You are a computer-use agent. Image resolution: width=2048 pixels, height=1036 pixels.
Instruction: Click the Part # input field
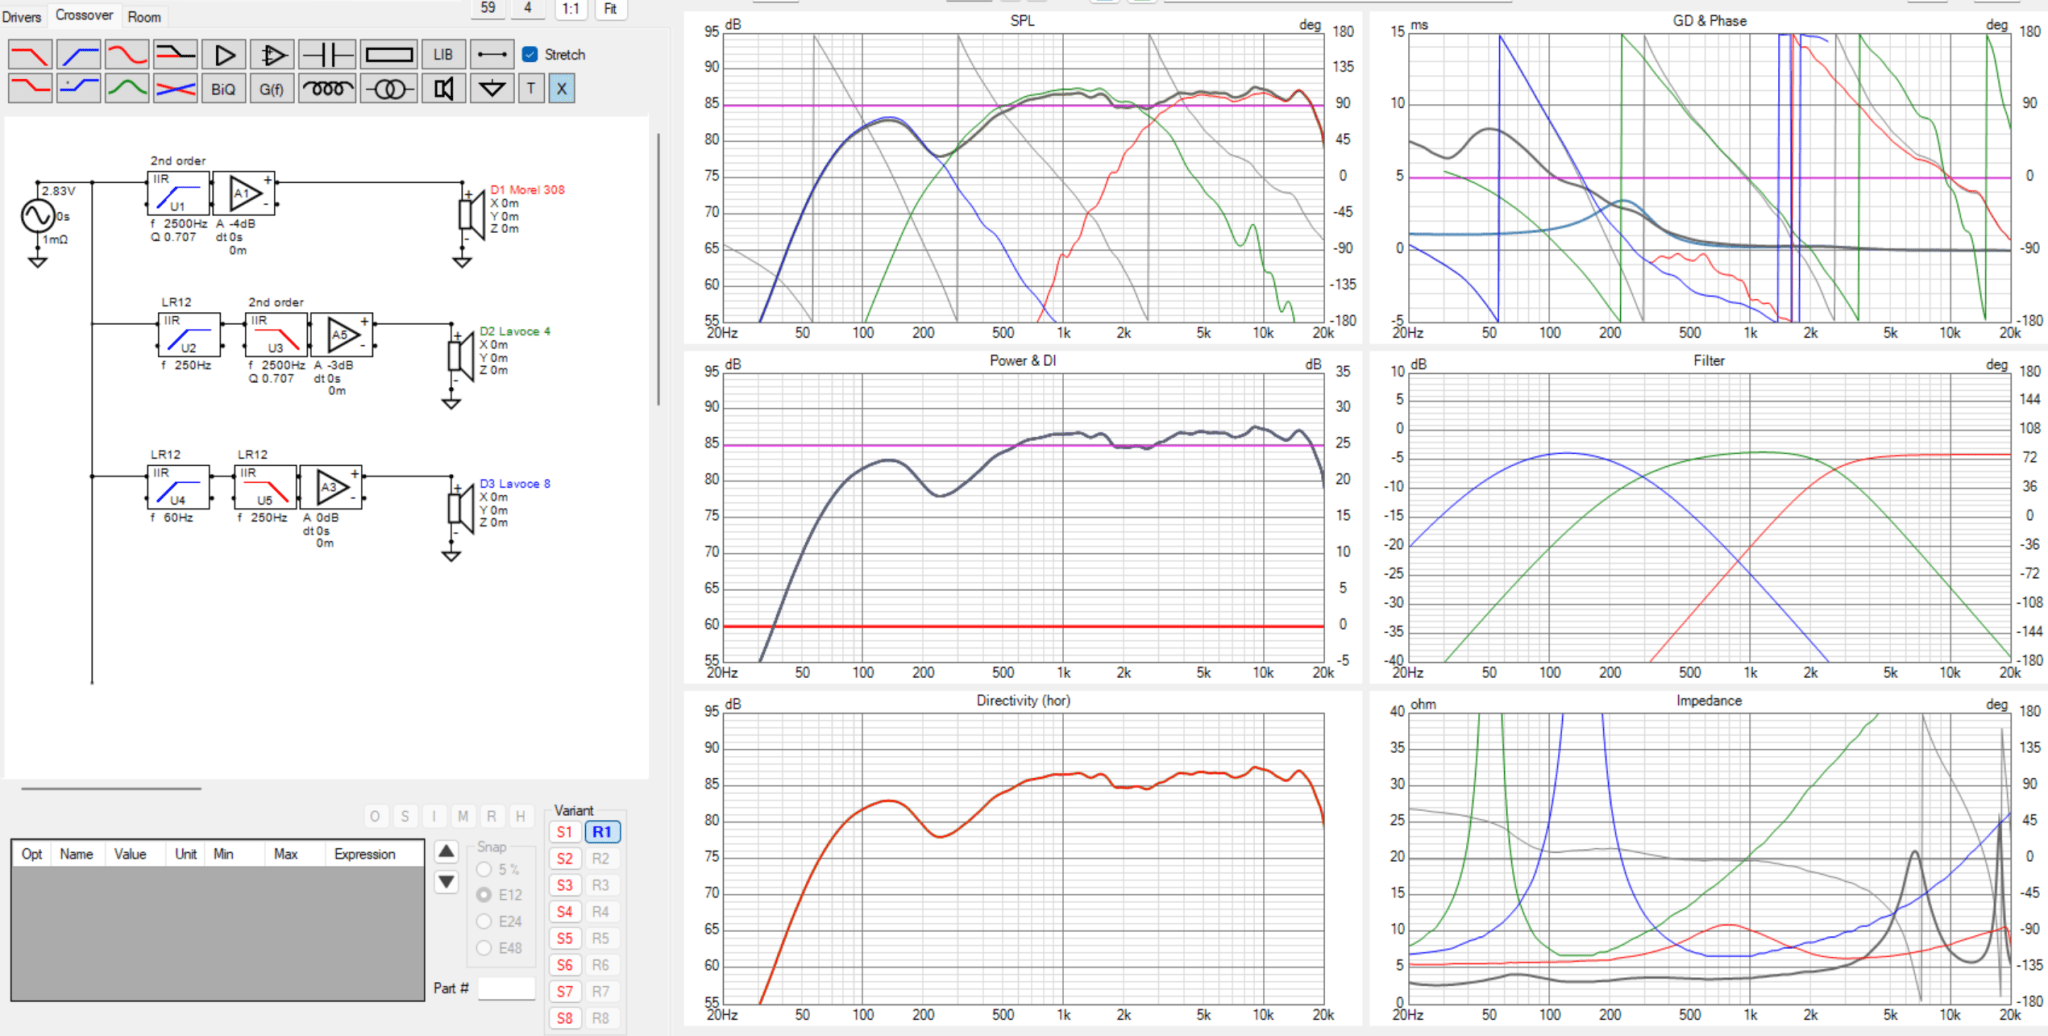coord(506,988)
